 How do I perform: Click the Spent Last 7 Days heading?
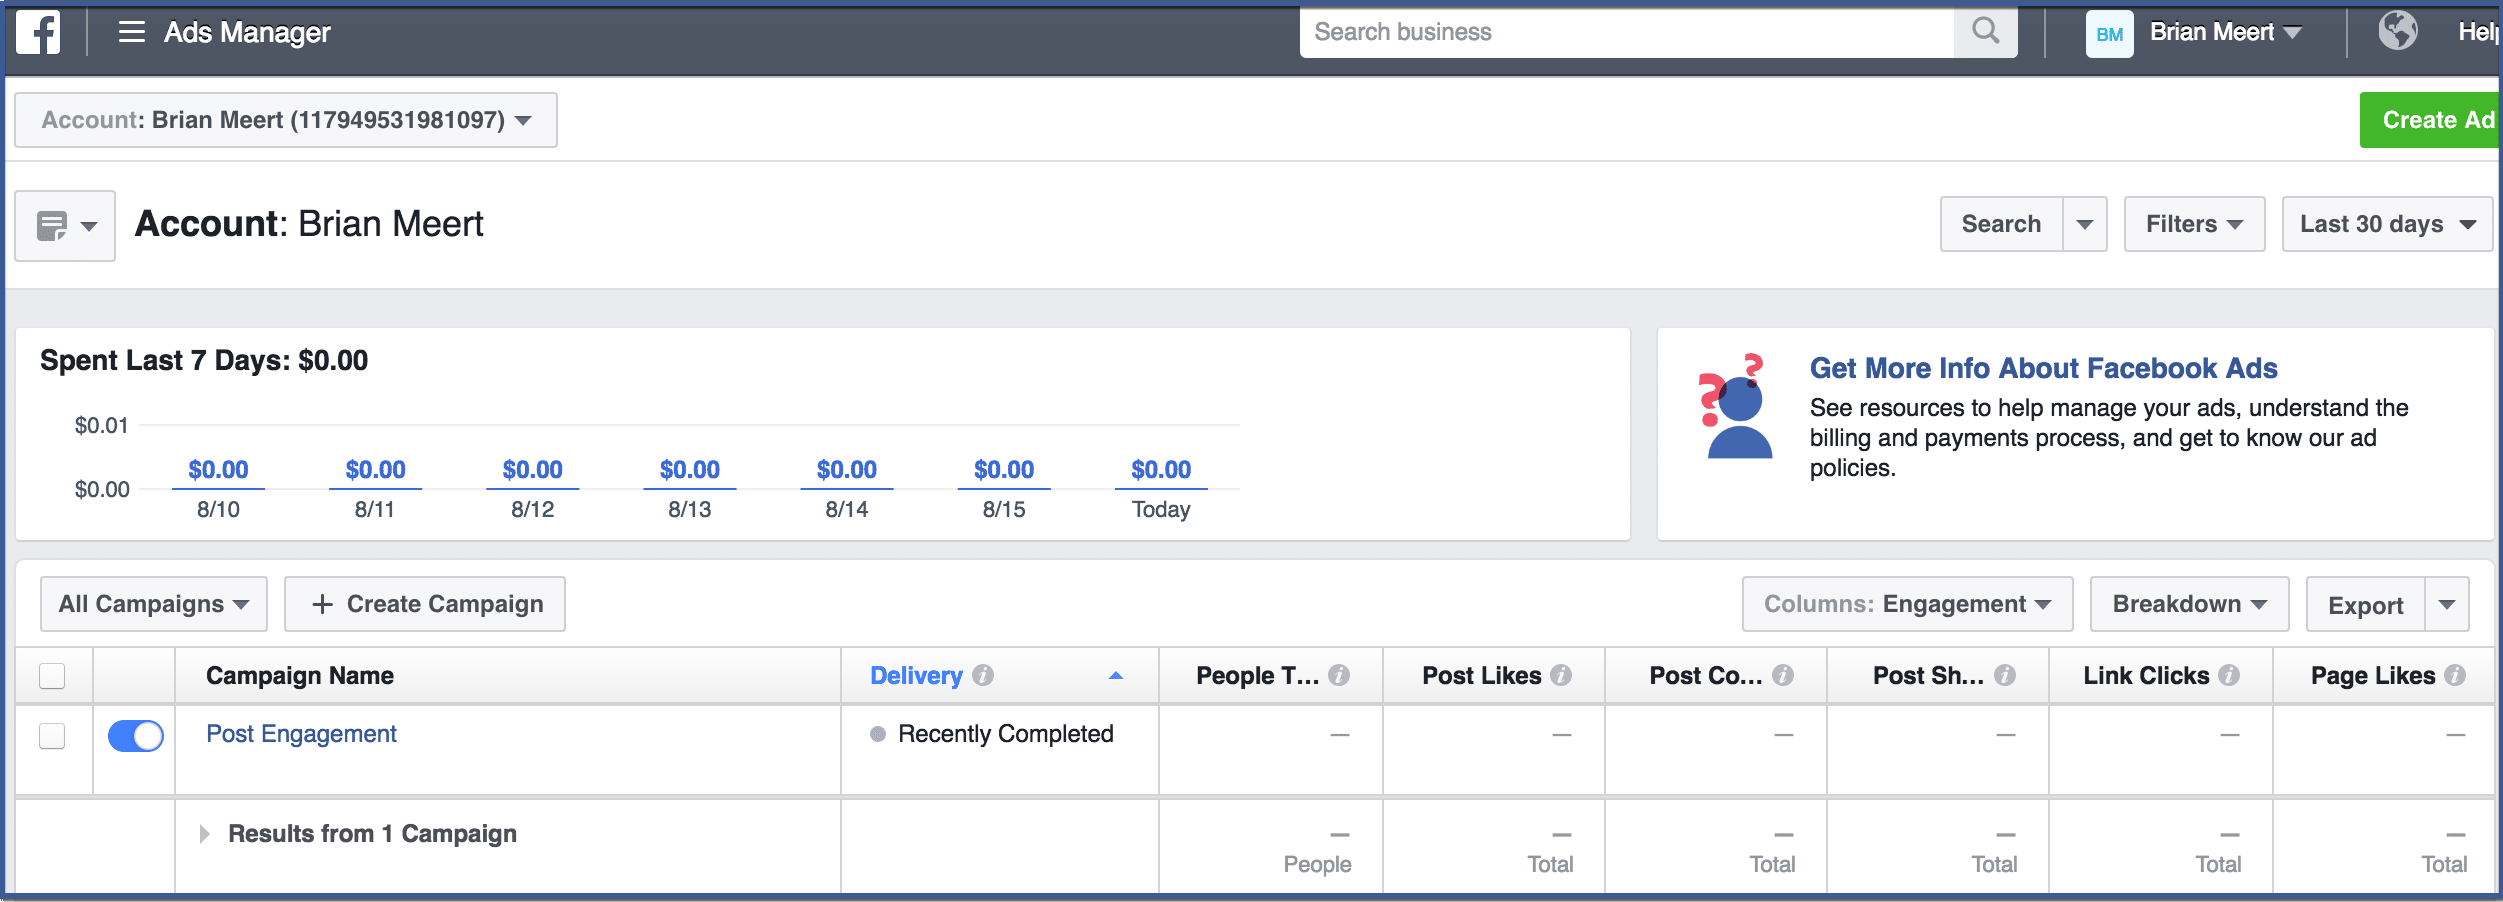click(204, 361)
